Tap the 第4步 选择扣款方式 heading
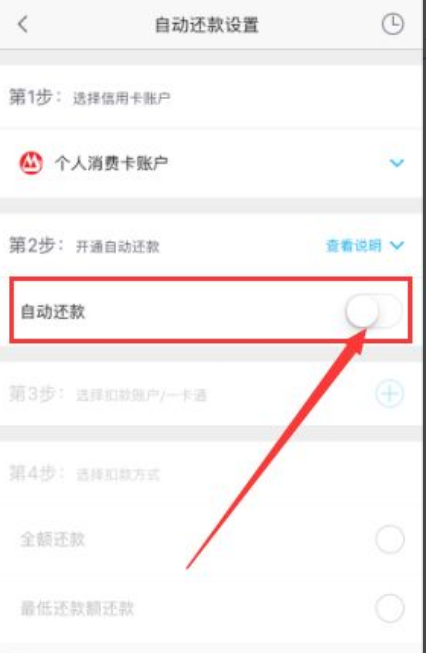The image size is (426, 653). 84,474
